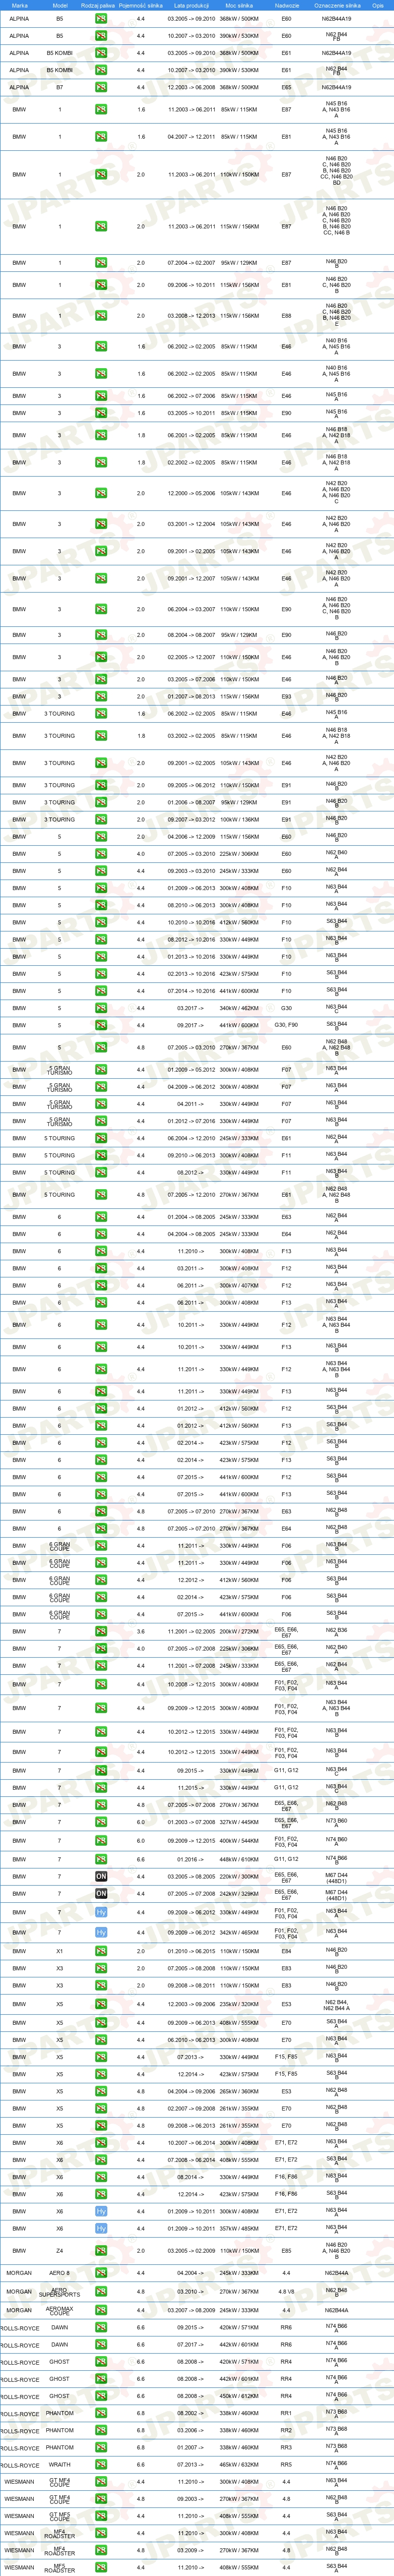
Task: Click ON diesel icon in BMW 7 220kW / 300KM row
Action: (101, 1877)
